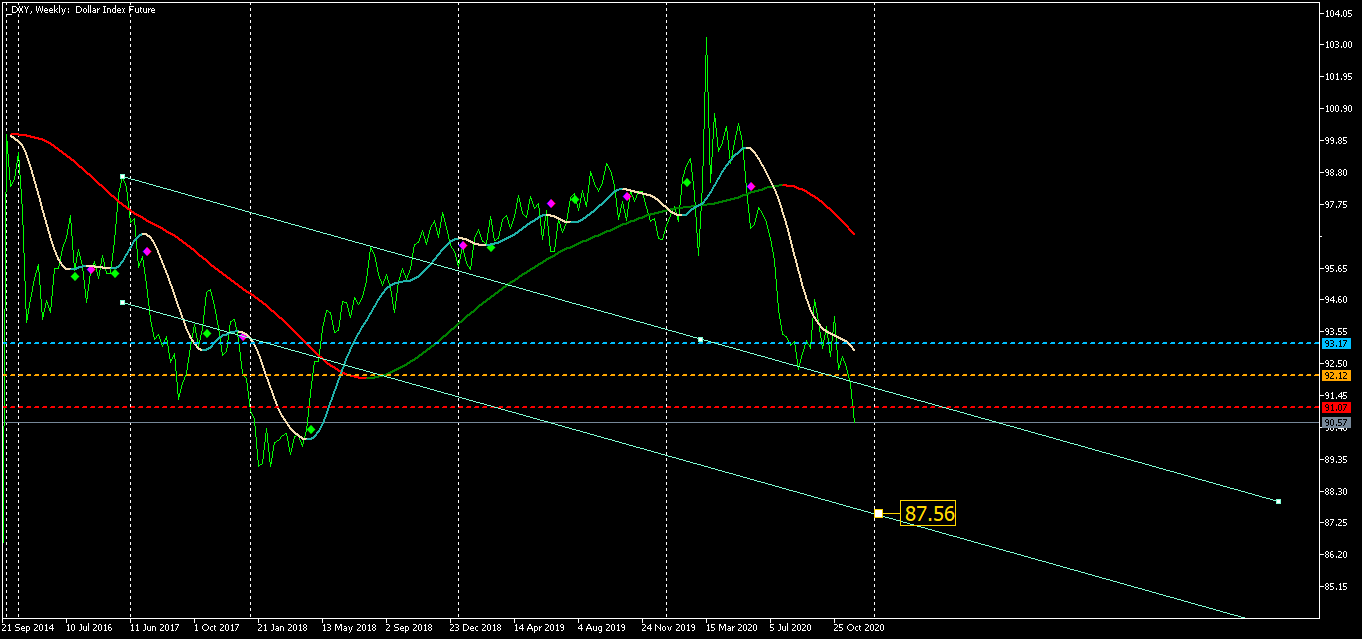The height and width of the screenshot is (639, 1362).
Task: Click the 101.95 price axis label
Action: click(x=1338, y=77)
